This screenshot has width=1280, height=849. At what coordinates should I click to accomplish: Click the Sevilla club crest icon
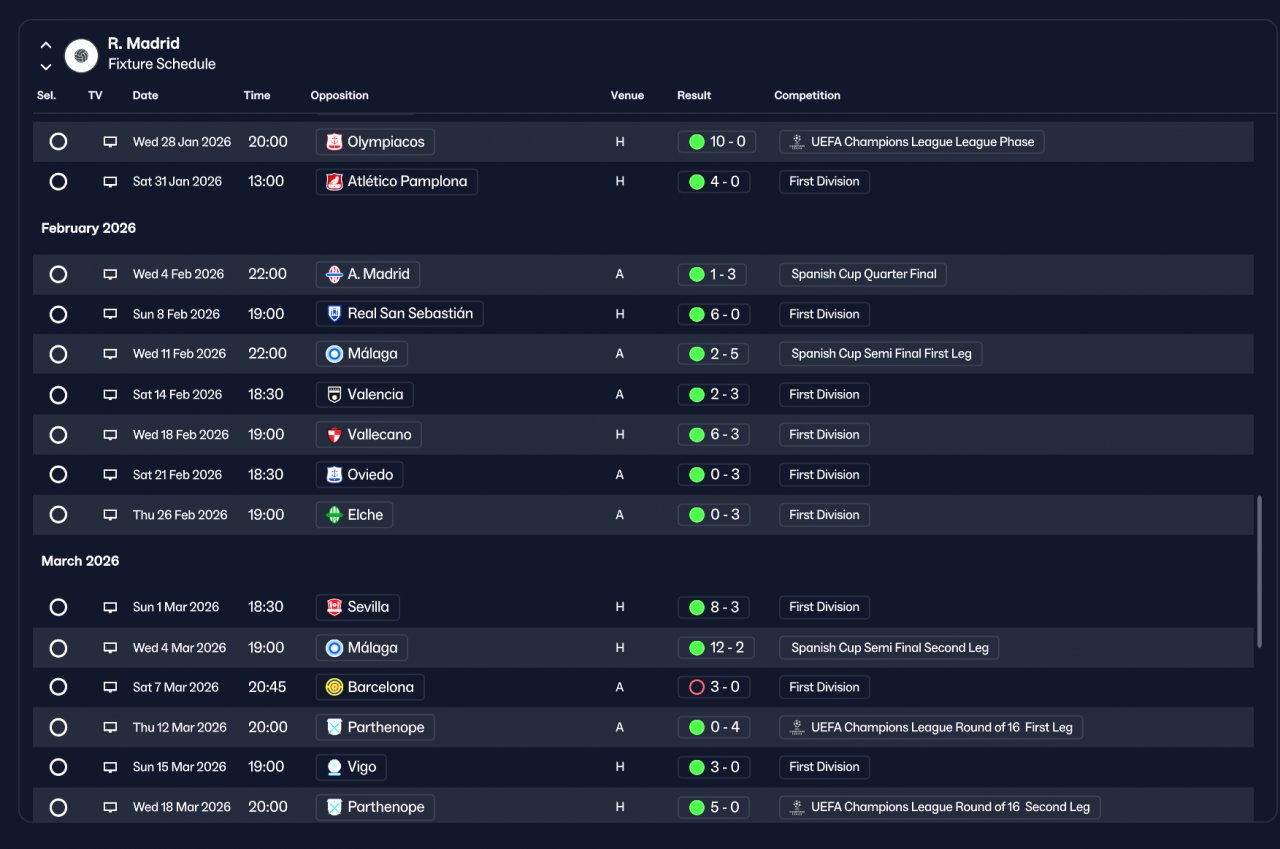pyautogui.click(x=335, y=607)
